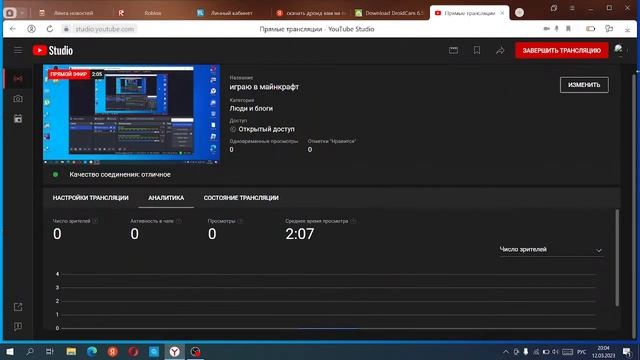Click the 'Открытый доступ' visibility text

[x=266, y=129]
